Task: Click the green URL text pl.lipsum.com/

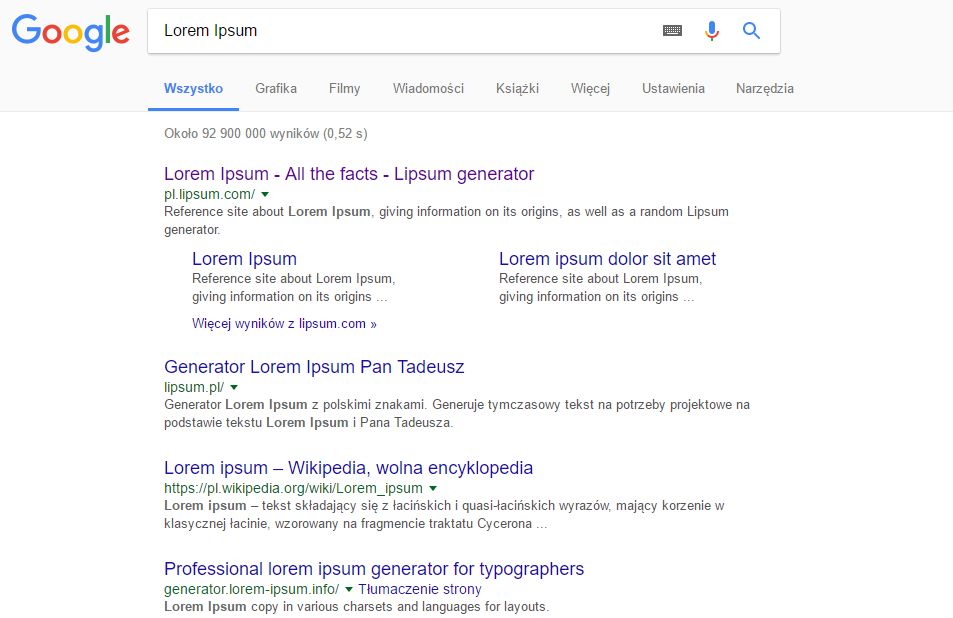Action: (210, 194)
